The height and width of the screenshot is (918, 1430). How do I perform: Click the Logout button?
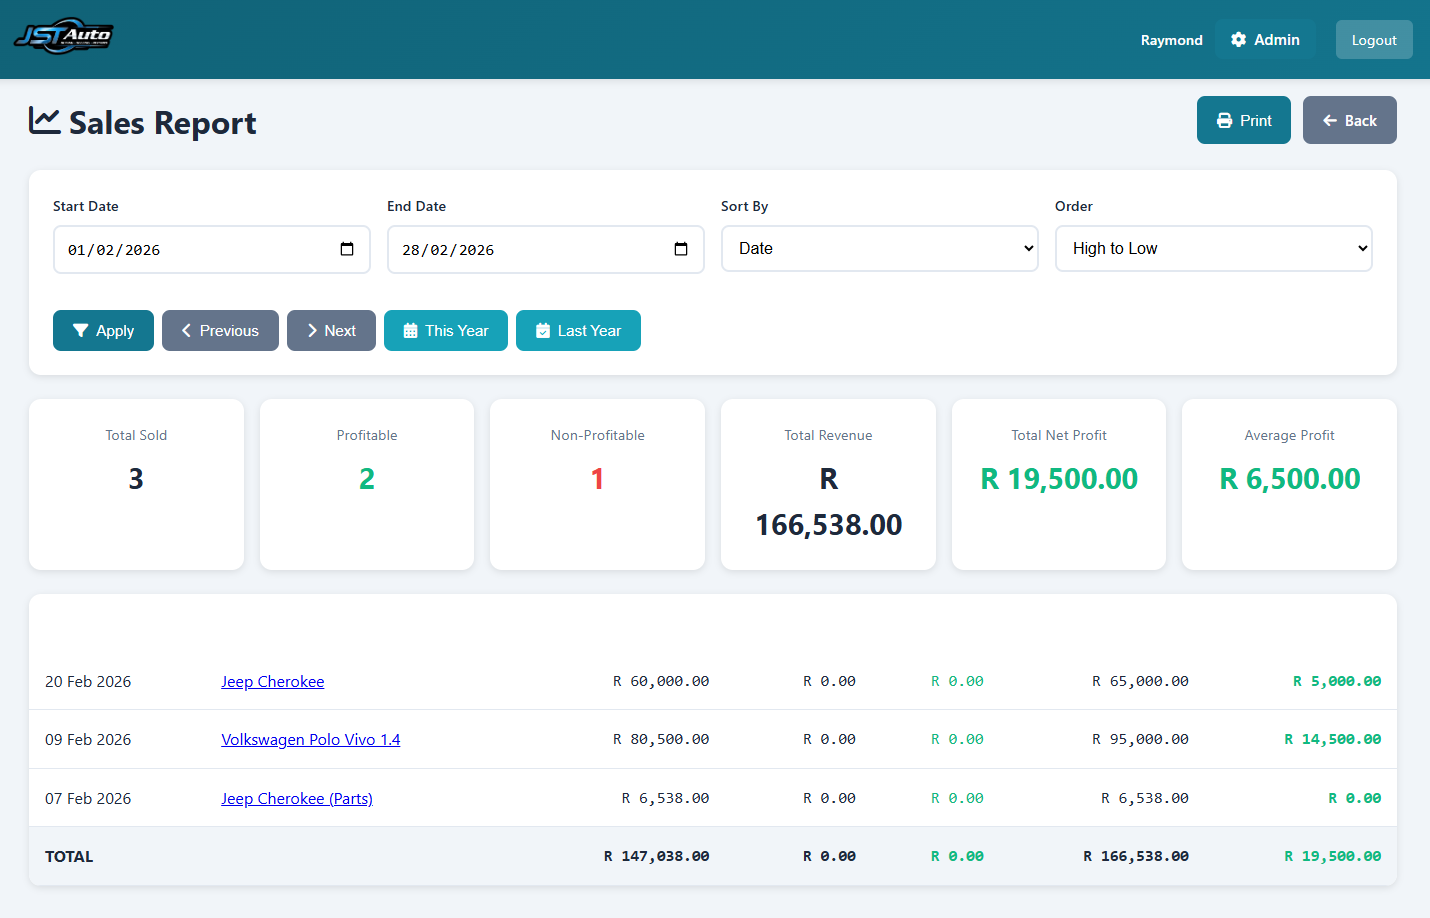click(x=1373, y=39)
